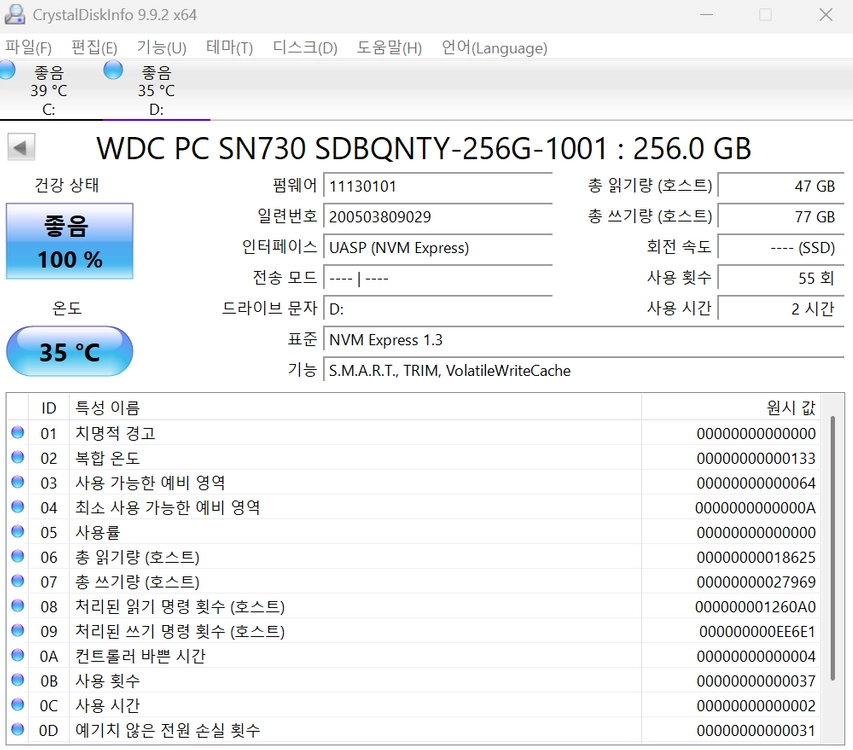Click raw value 00000001260A0
853x750 pixels.
coord(755,607)
